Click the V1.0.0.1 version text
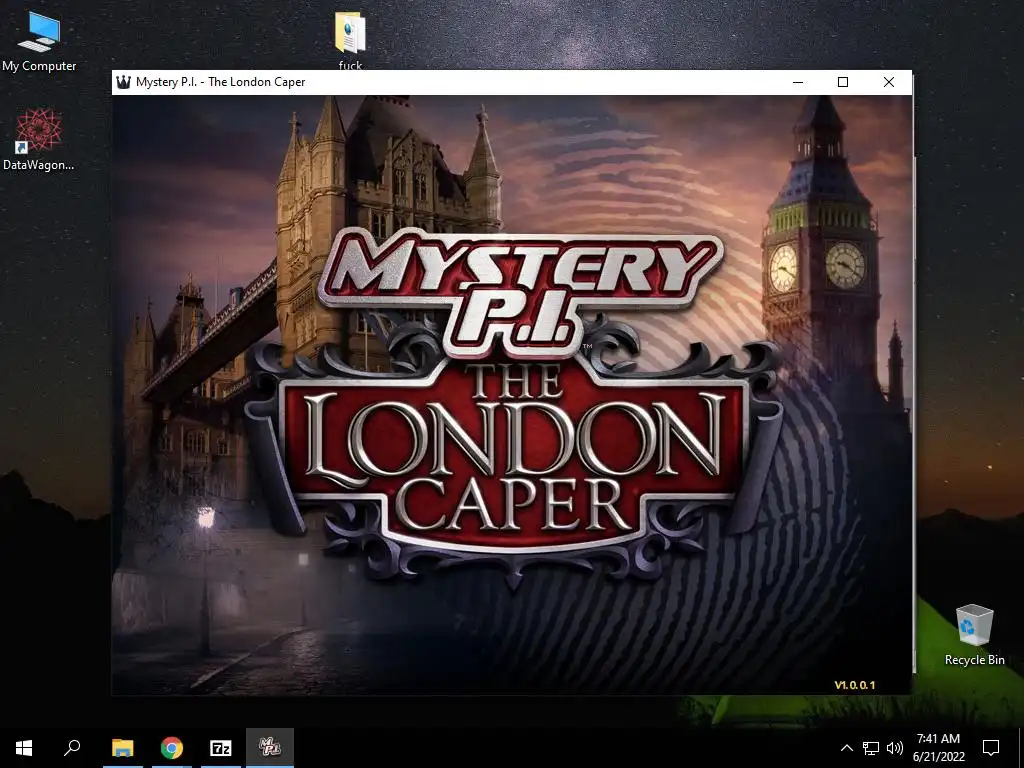The height and width of the screenshot is (768, 1024). pos(854,685)
